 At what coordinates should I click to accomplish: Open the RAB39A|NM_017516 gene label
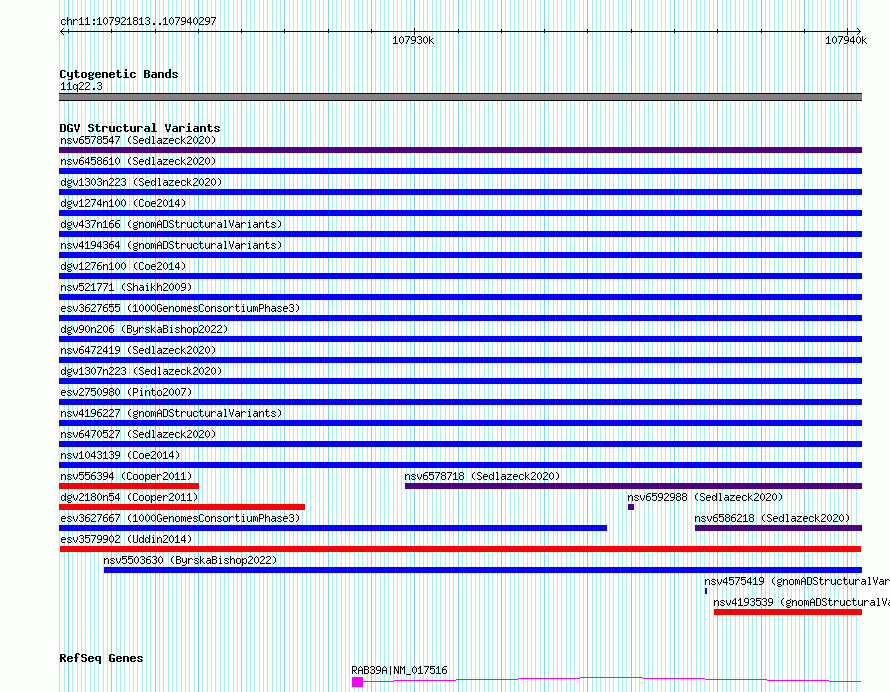click(x=399, y=670)
